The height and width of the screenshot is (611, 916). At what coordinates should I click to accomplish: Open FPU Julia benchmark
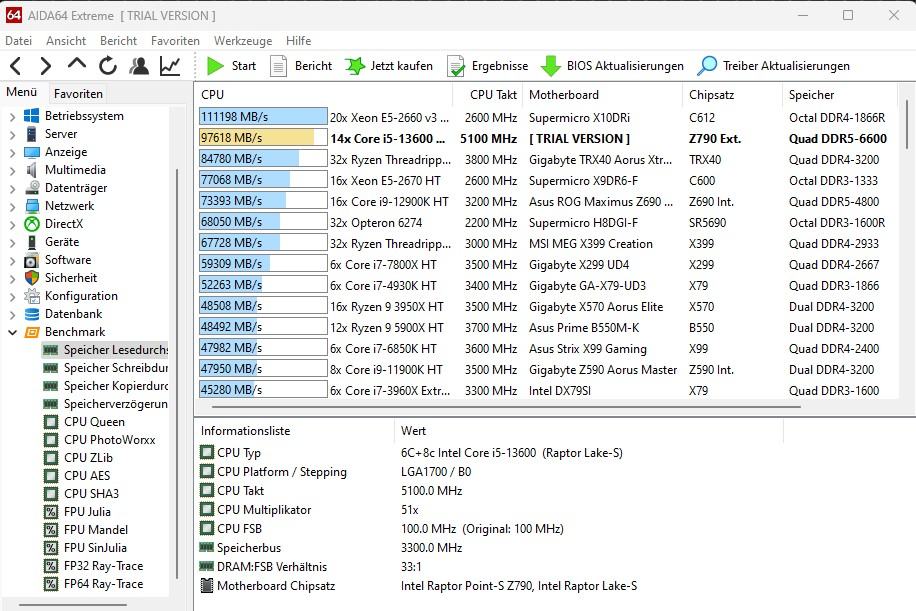(87, 512)
